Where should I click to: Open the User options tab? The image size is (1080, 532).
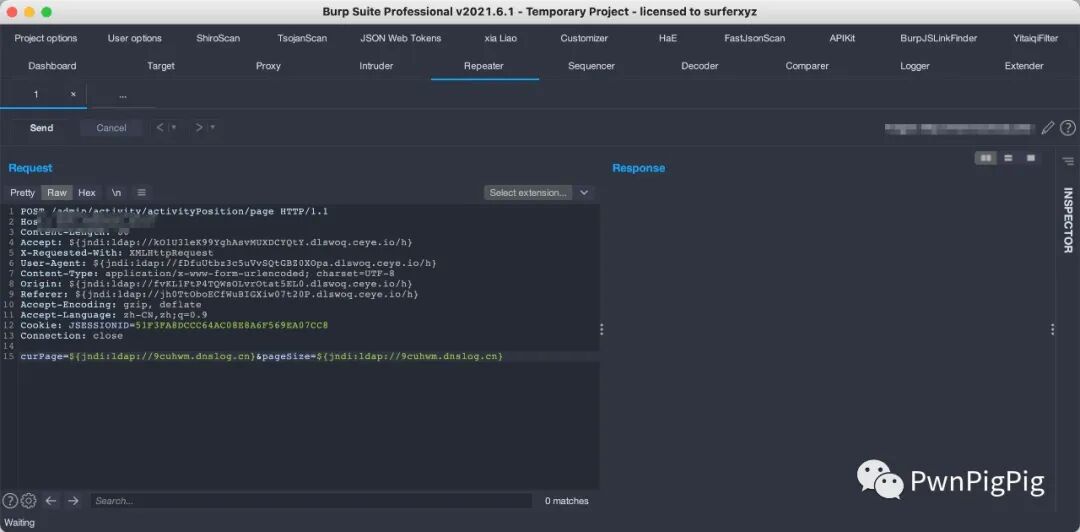(134, 38)
